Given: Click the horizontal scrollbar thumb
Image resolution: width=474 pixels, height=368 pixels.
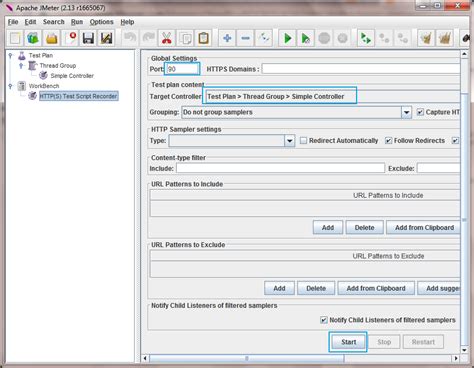Looking at the screenshot, I should click(x=247, y=358).
